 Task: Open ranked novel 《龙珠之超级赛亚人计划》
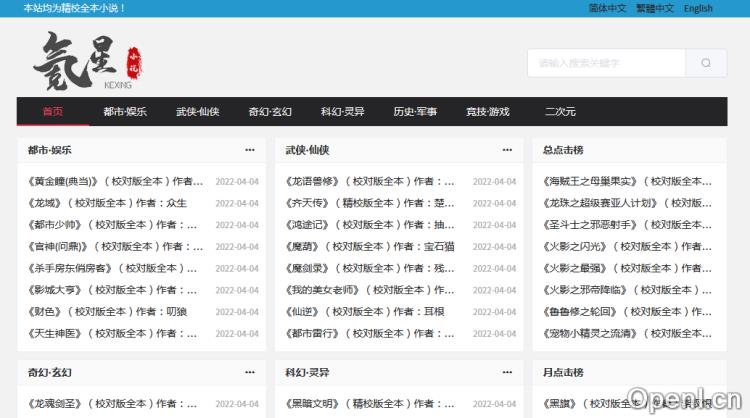pos(627,203)
